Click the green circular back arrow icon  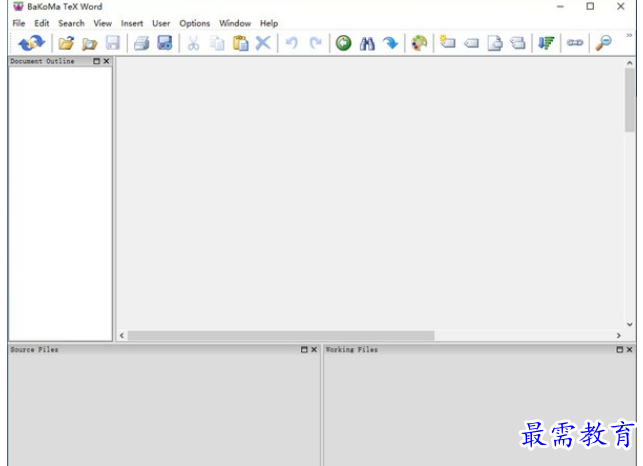click(x=344, y=43)
